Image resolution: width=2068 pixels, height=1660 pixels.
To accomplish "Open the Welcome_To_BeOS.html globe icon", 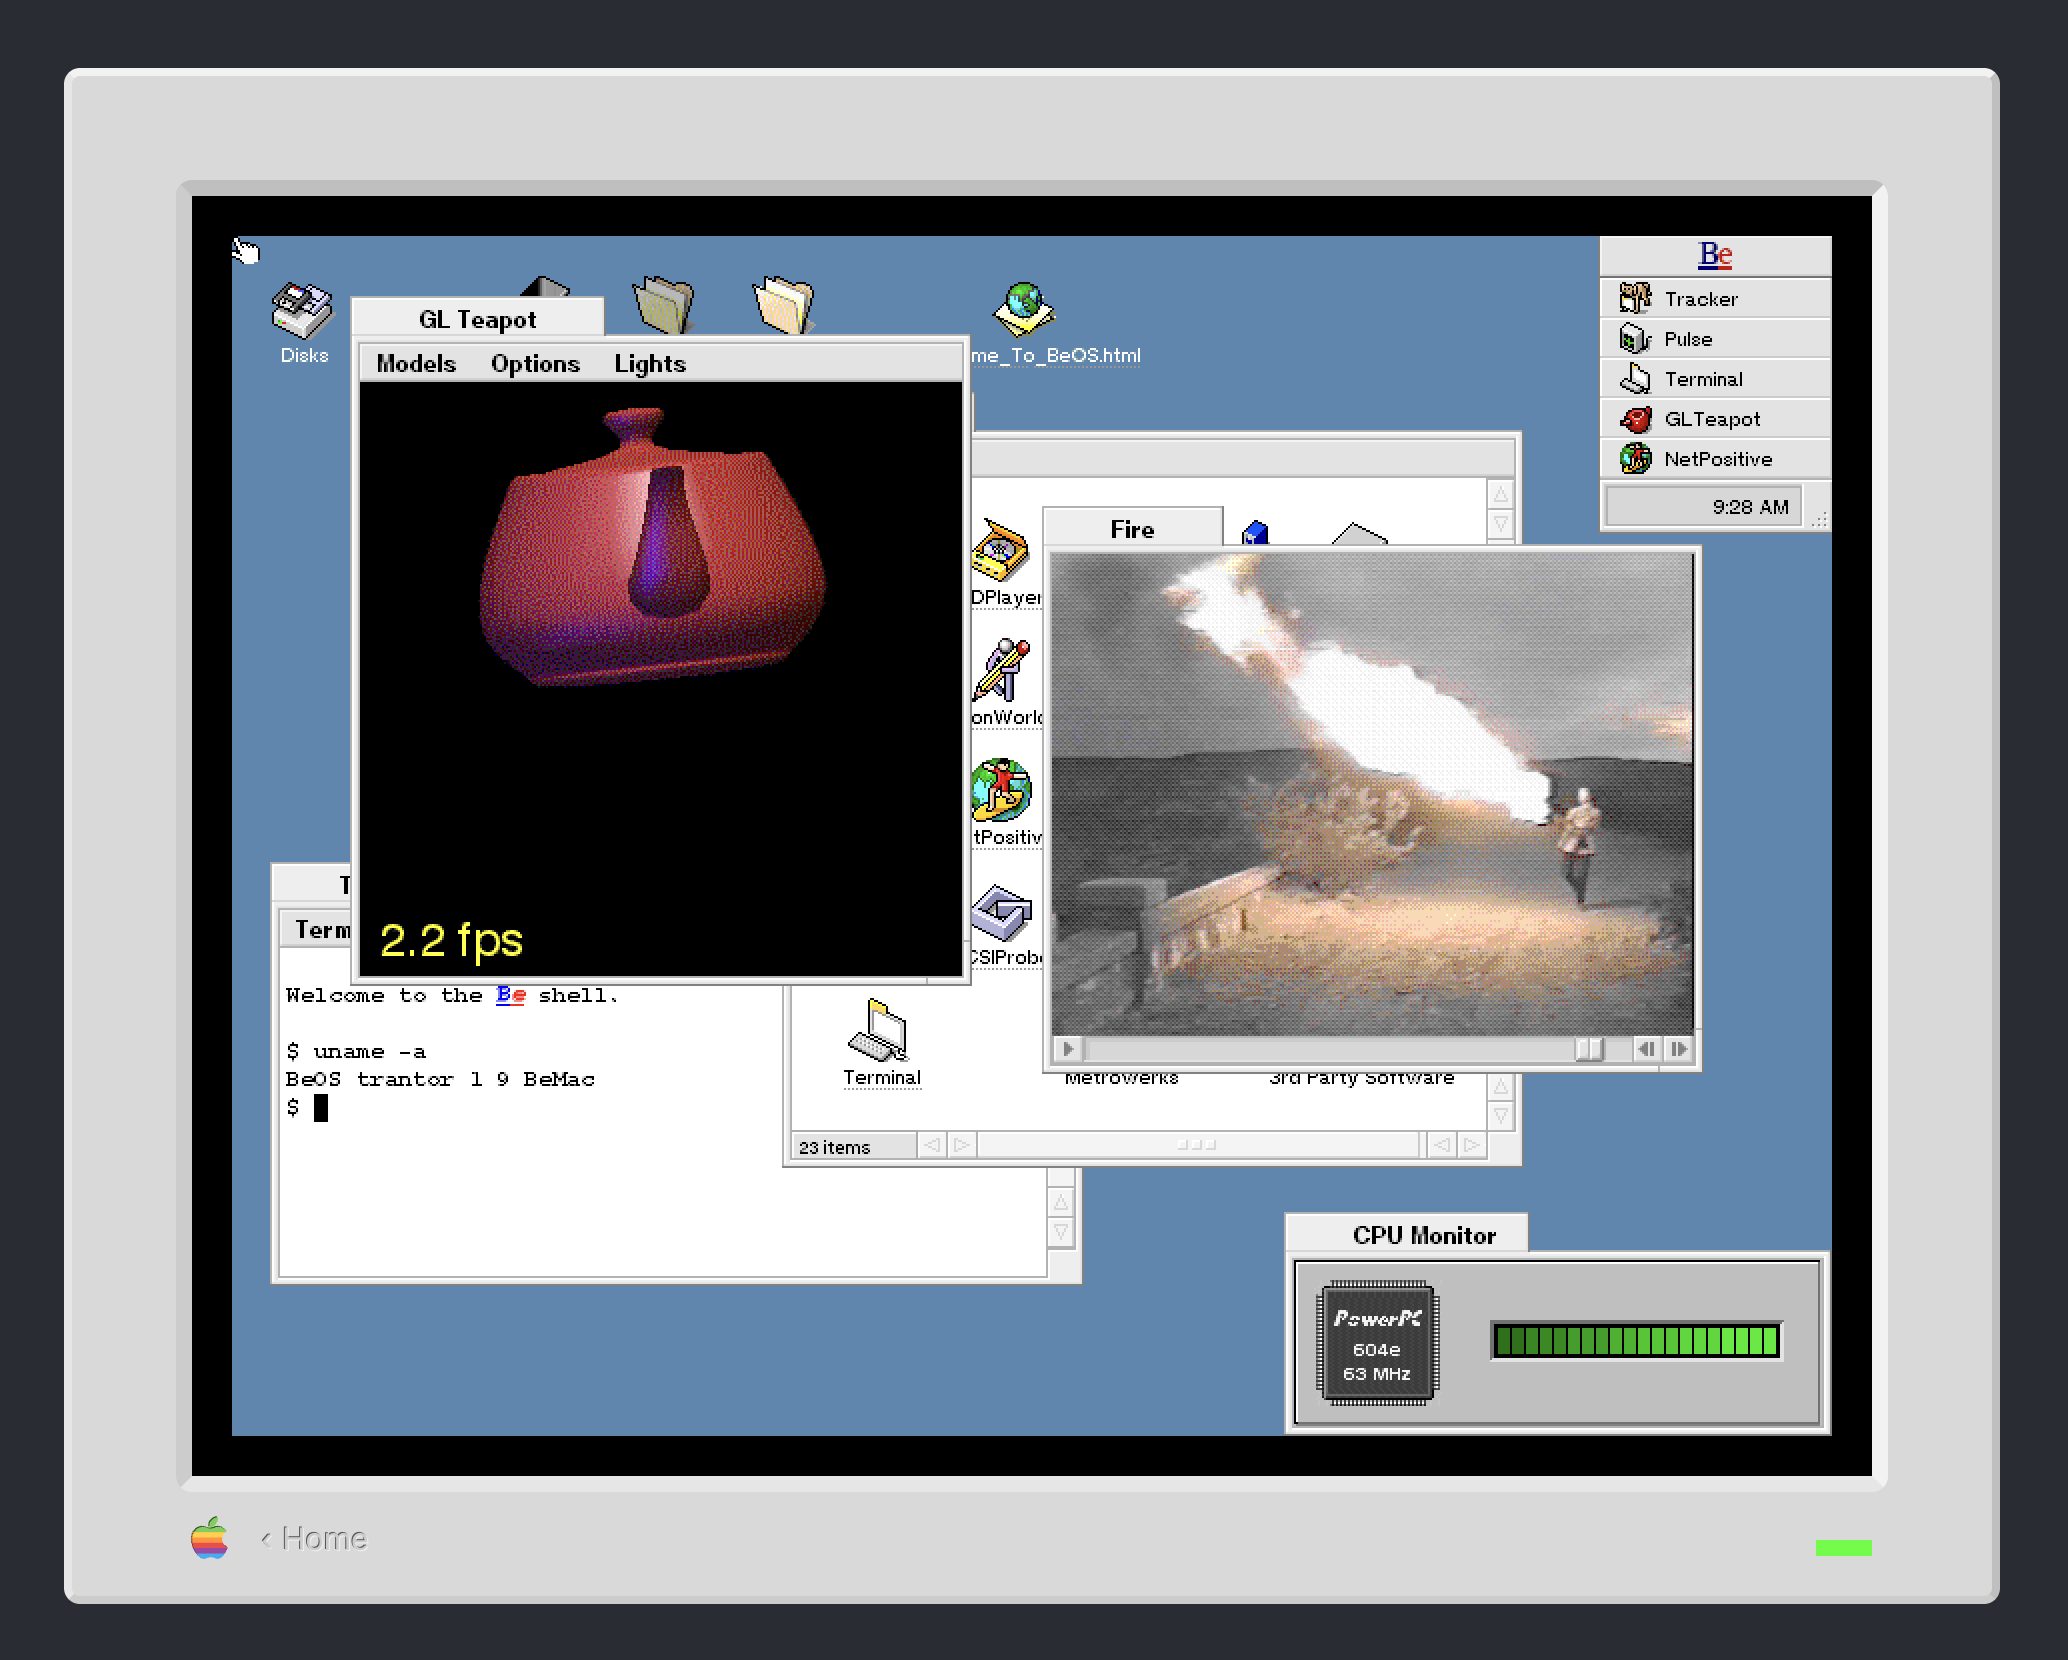I will 1023,309.
